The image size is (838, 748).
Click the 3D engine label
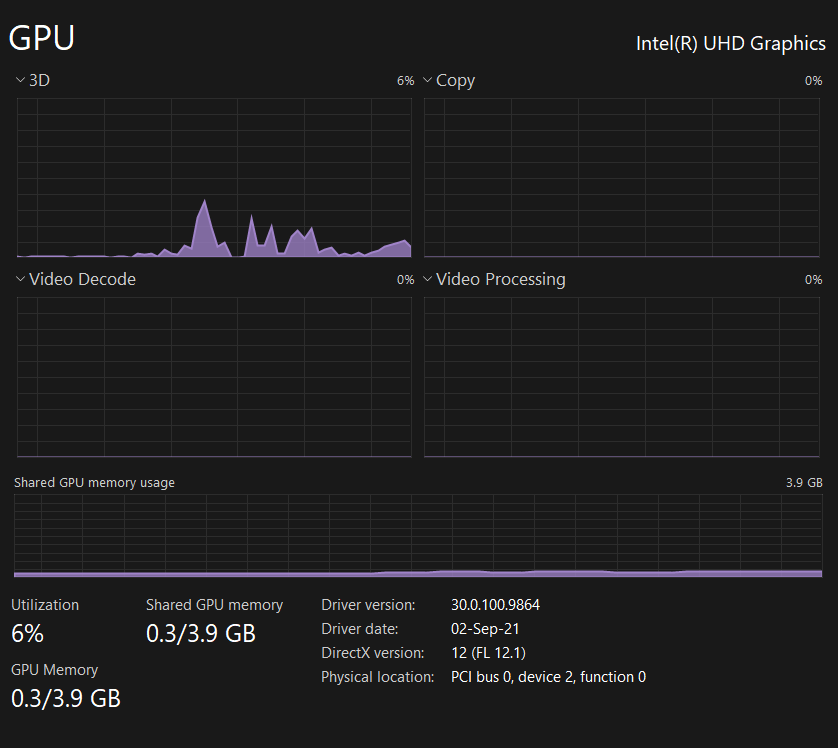pos(39,80)
